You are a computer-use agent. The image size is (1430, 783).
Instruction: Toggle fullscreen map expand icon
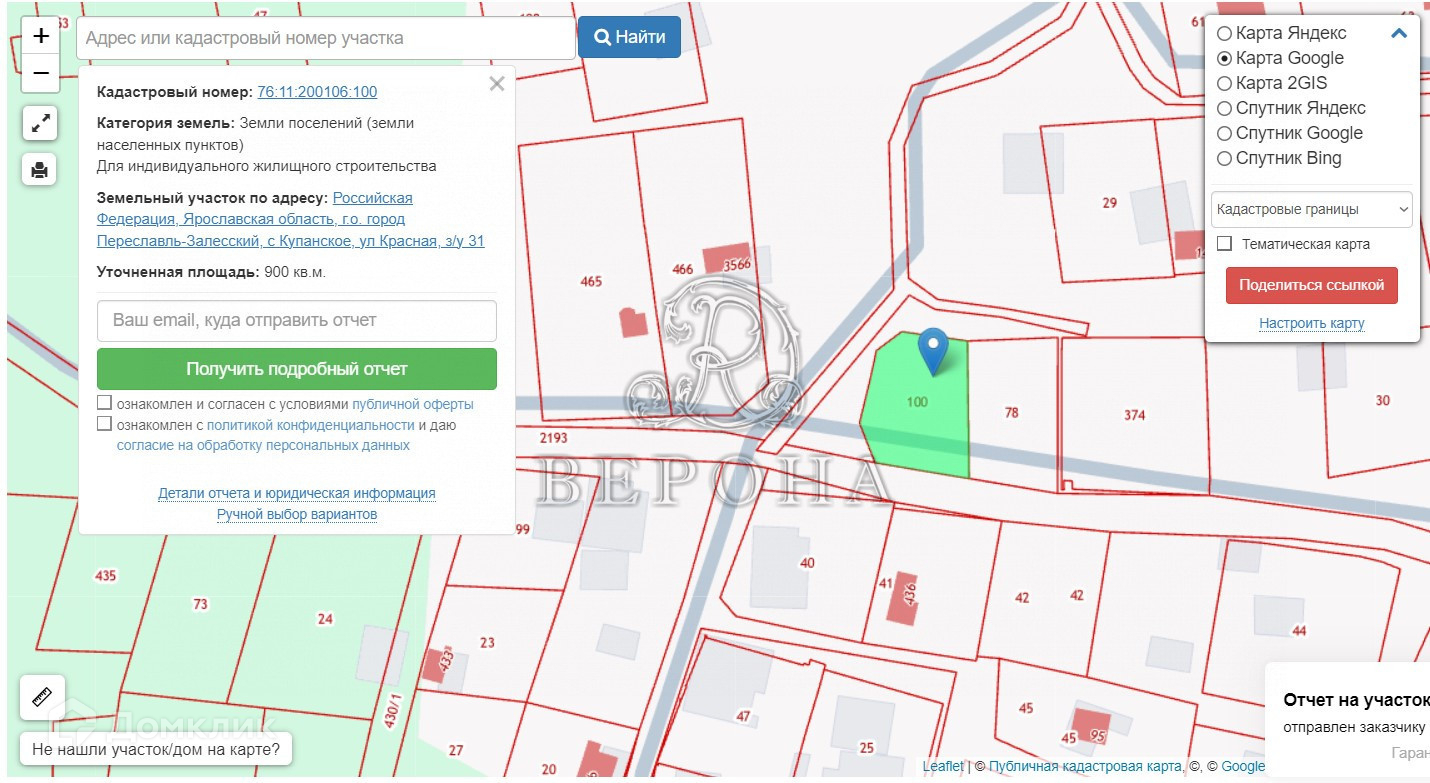(x=40, y=124)
